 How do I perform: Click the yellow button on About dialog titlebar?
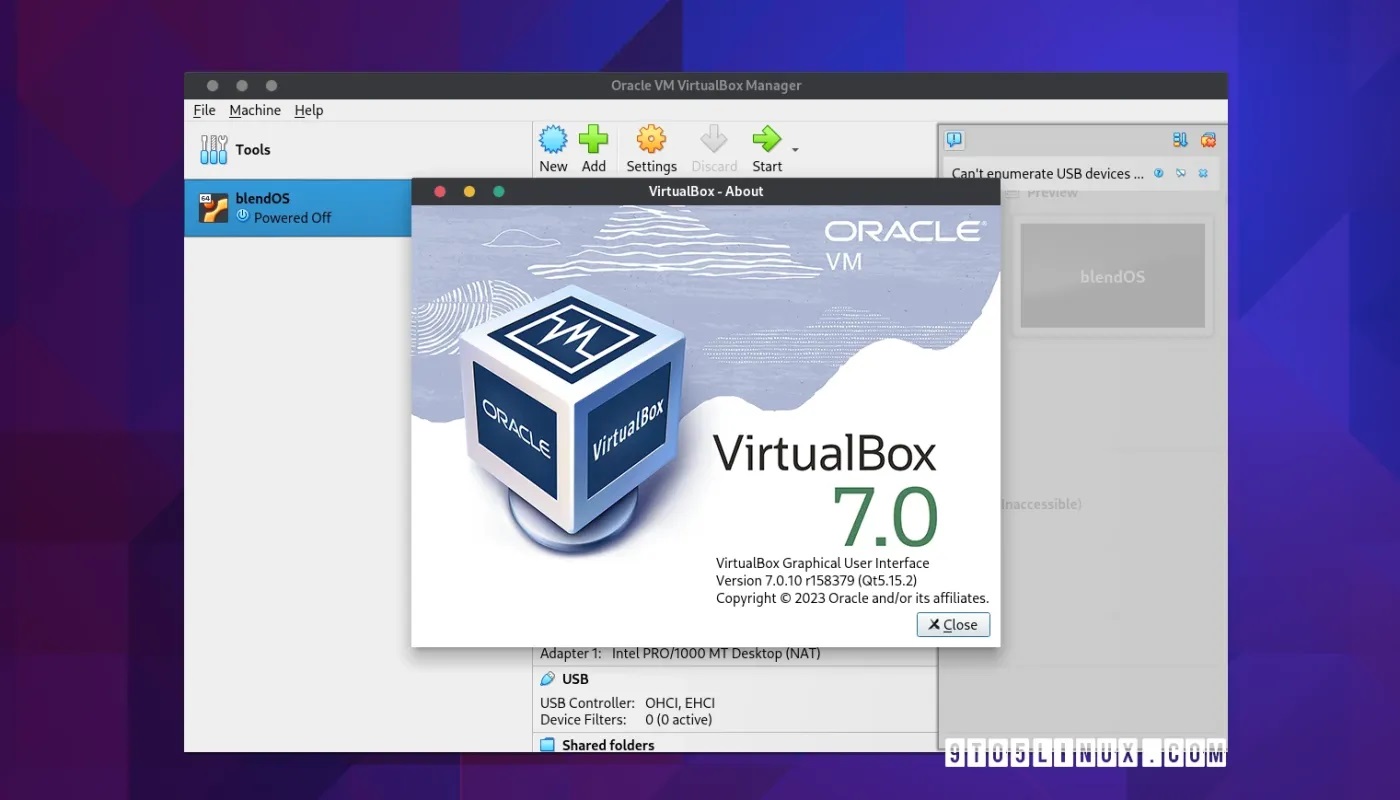click(x=469, y=191)
